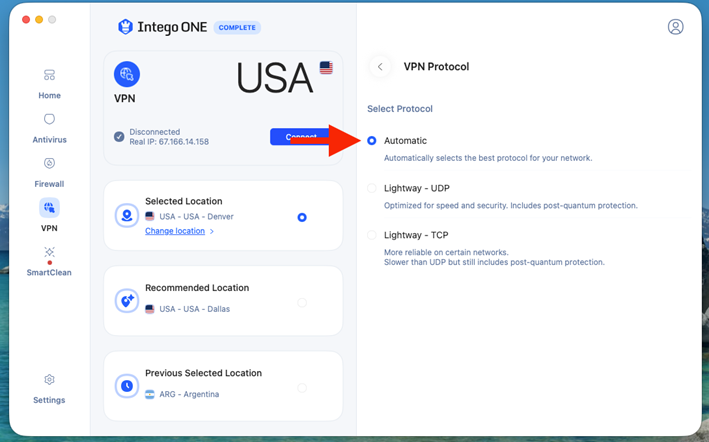Click the ARG - Argentina text
Viewport: 709px width, 442px height.
(x=189, y=395)
